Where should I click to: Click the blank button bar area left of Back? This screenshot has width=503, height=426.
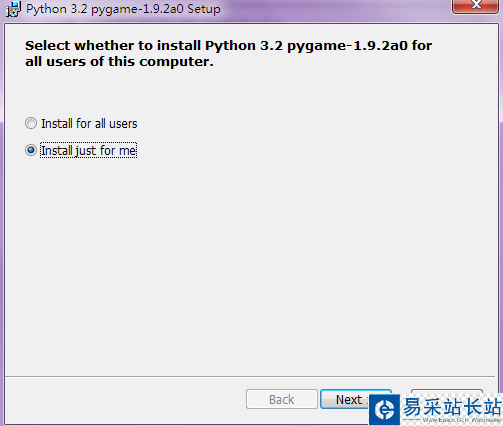coord(125,399)
